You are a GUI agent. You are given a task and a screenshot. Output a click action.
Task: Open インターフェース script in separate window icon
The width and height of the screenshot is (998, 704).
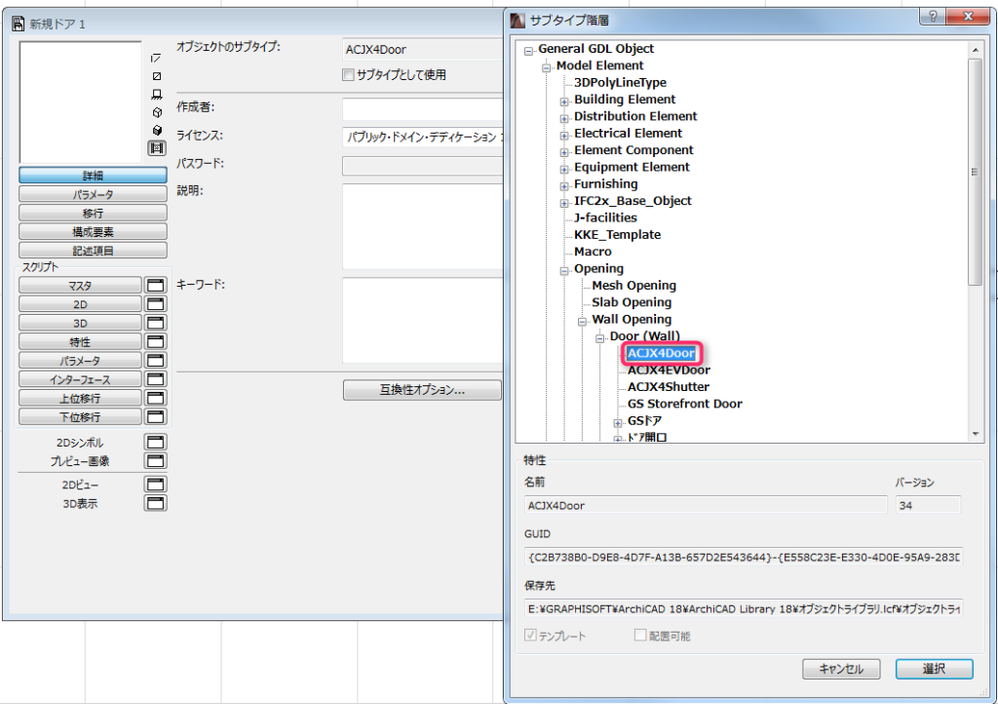[155, 379]
